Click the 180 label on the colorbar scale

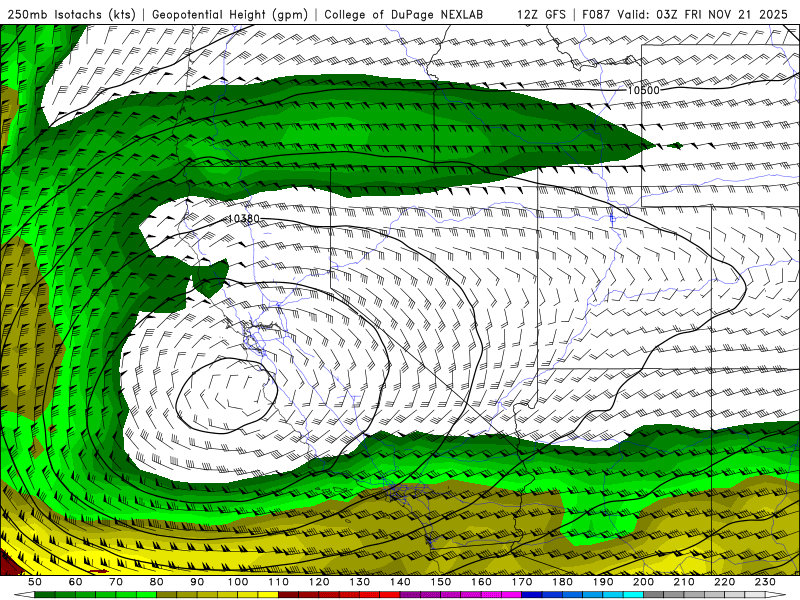[x=562, y=582]
